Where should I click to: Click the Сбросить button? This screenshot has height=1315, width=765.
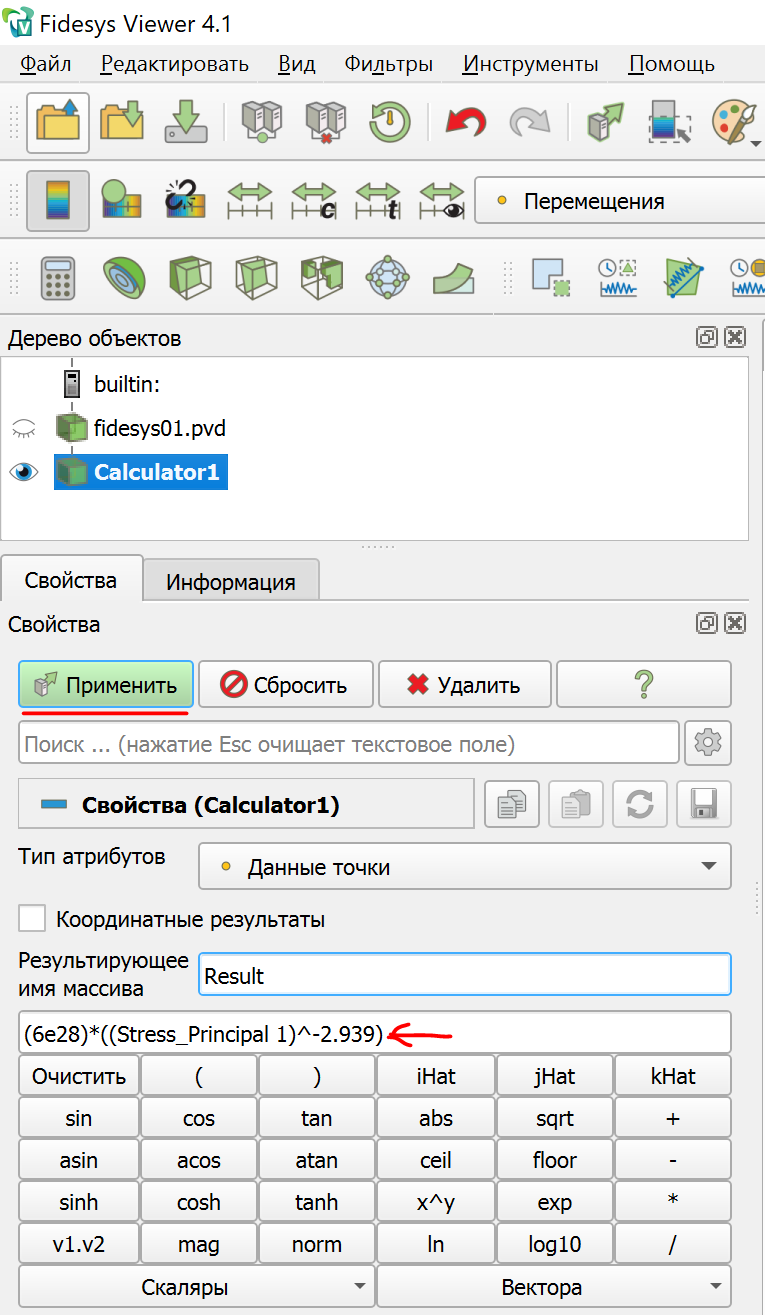(x=286, y=685)
